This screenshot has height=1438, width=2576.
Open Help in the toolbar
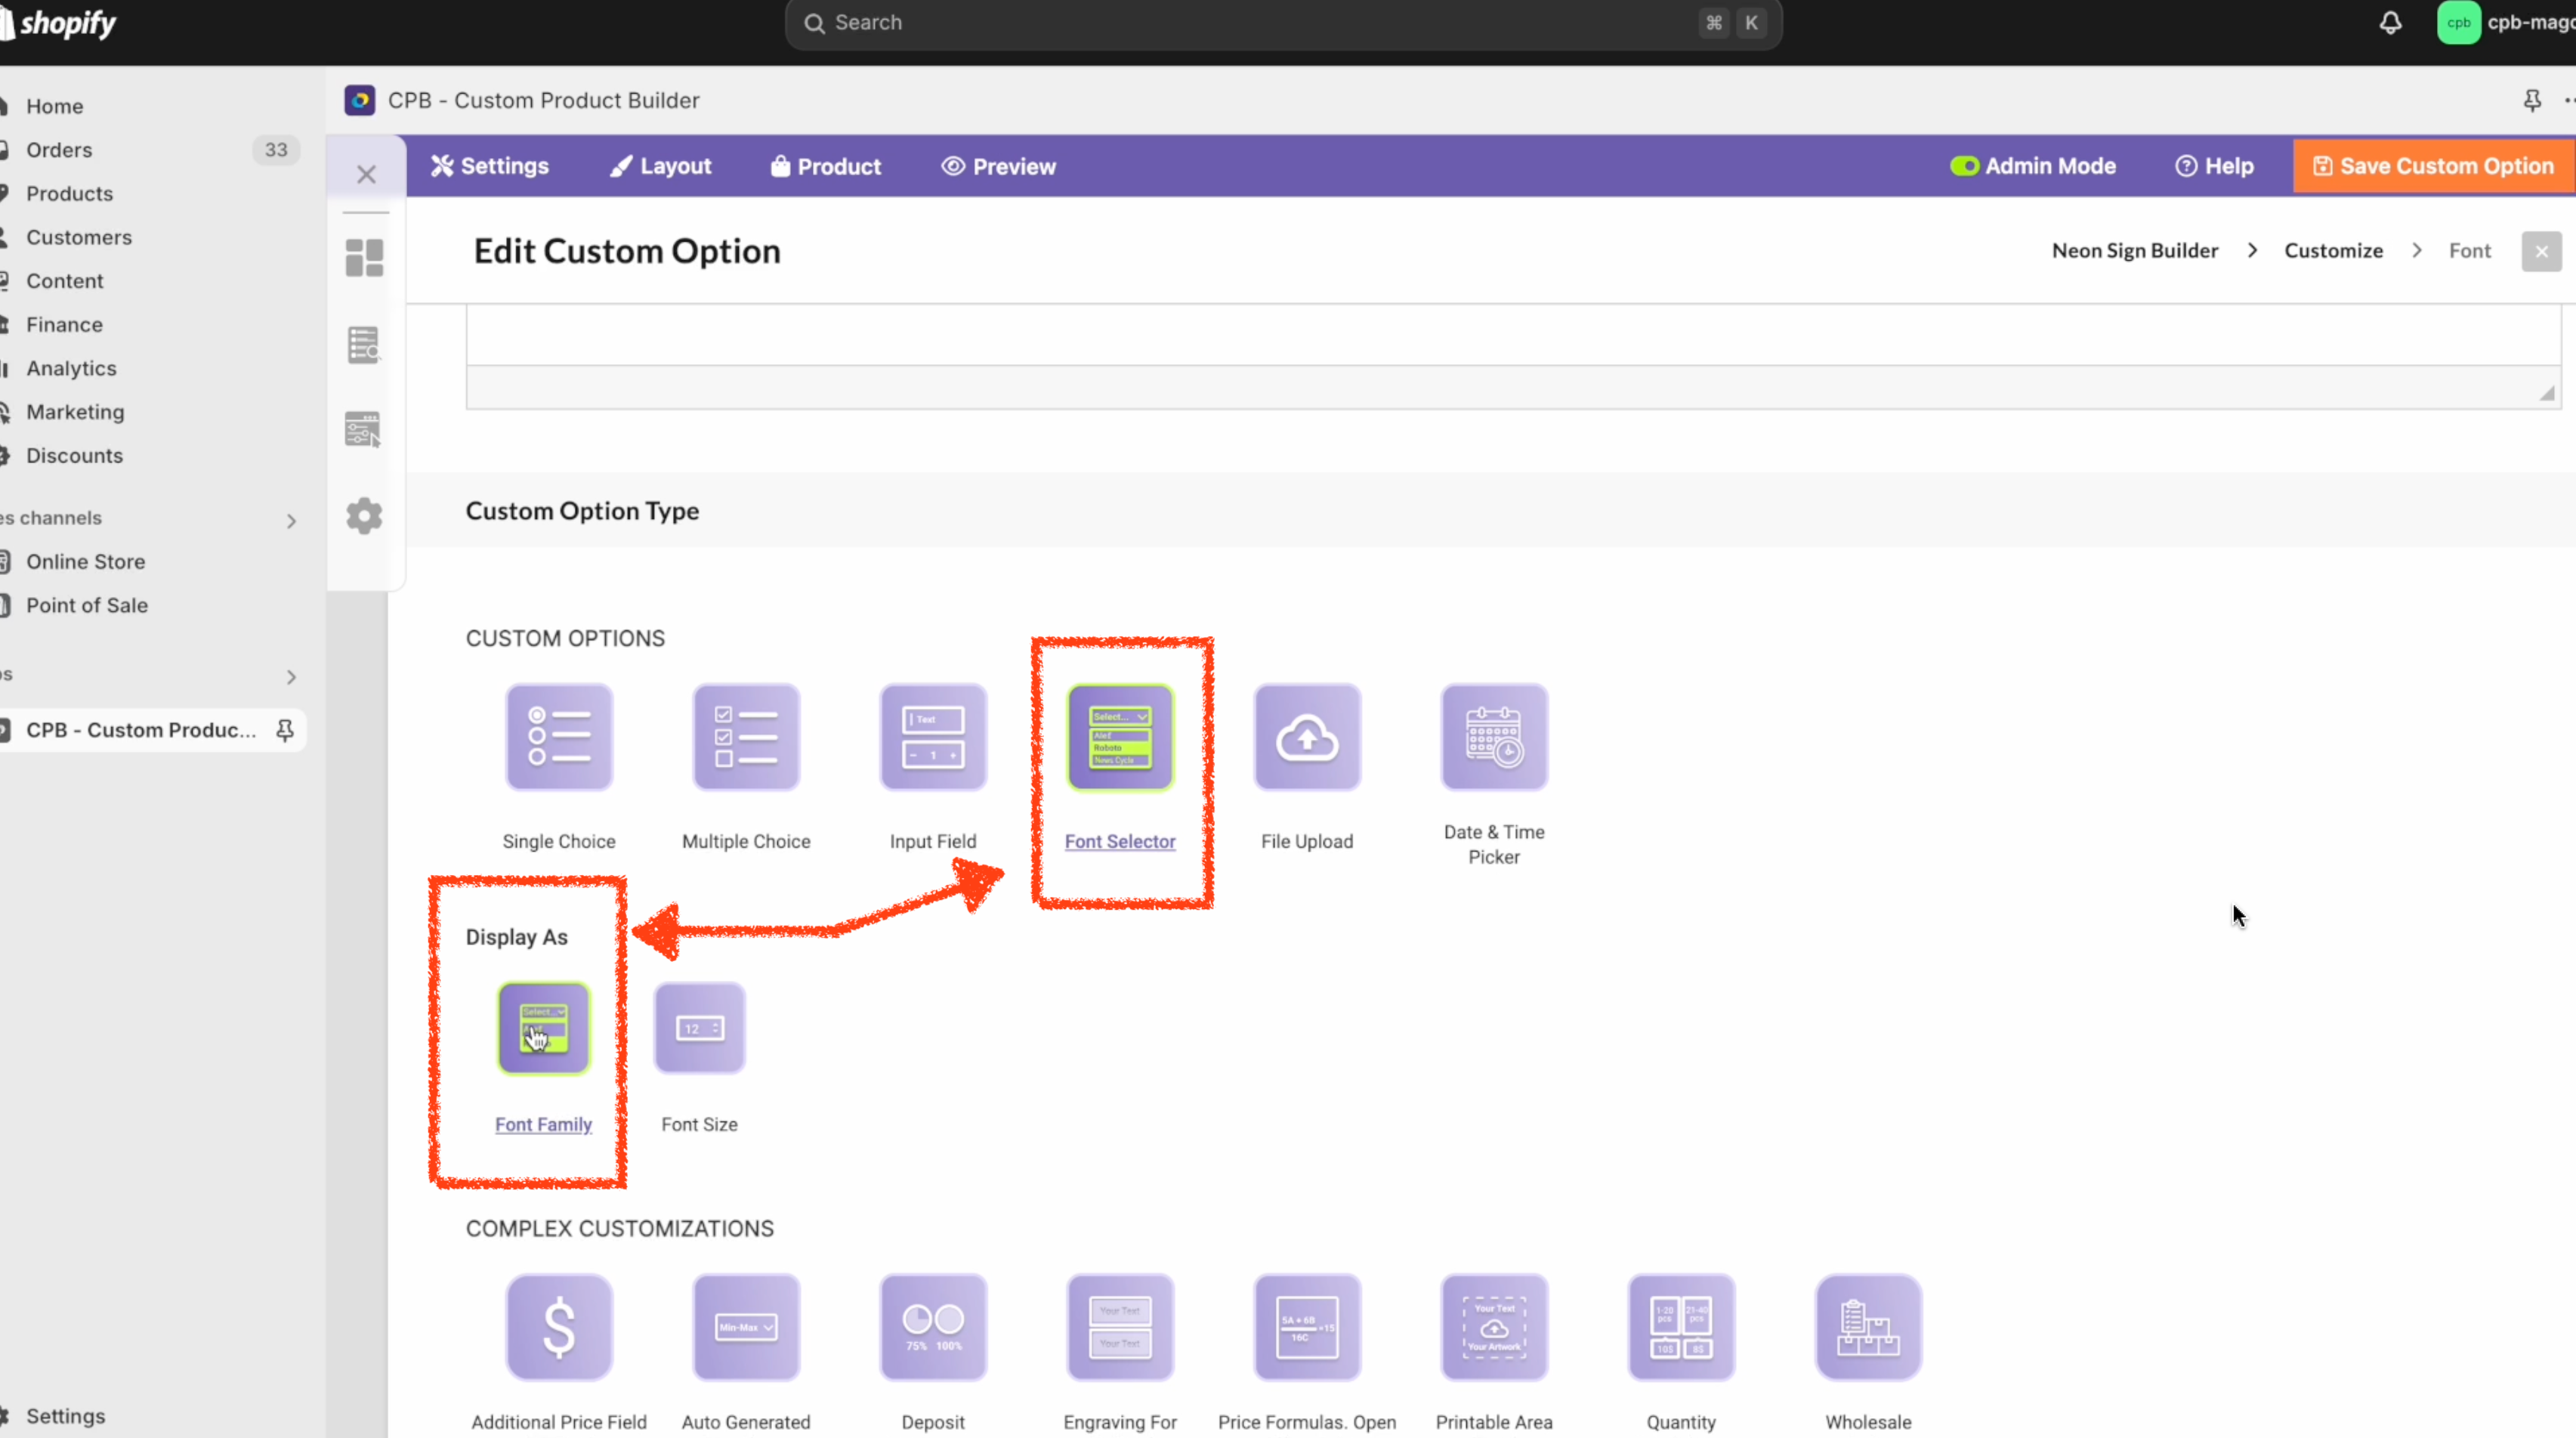pyautogui.click(x=2214, y=166)
